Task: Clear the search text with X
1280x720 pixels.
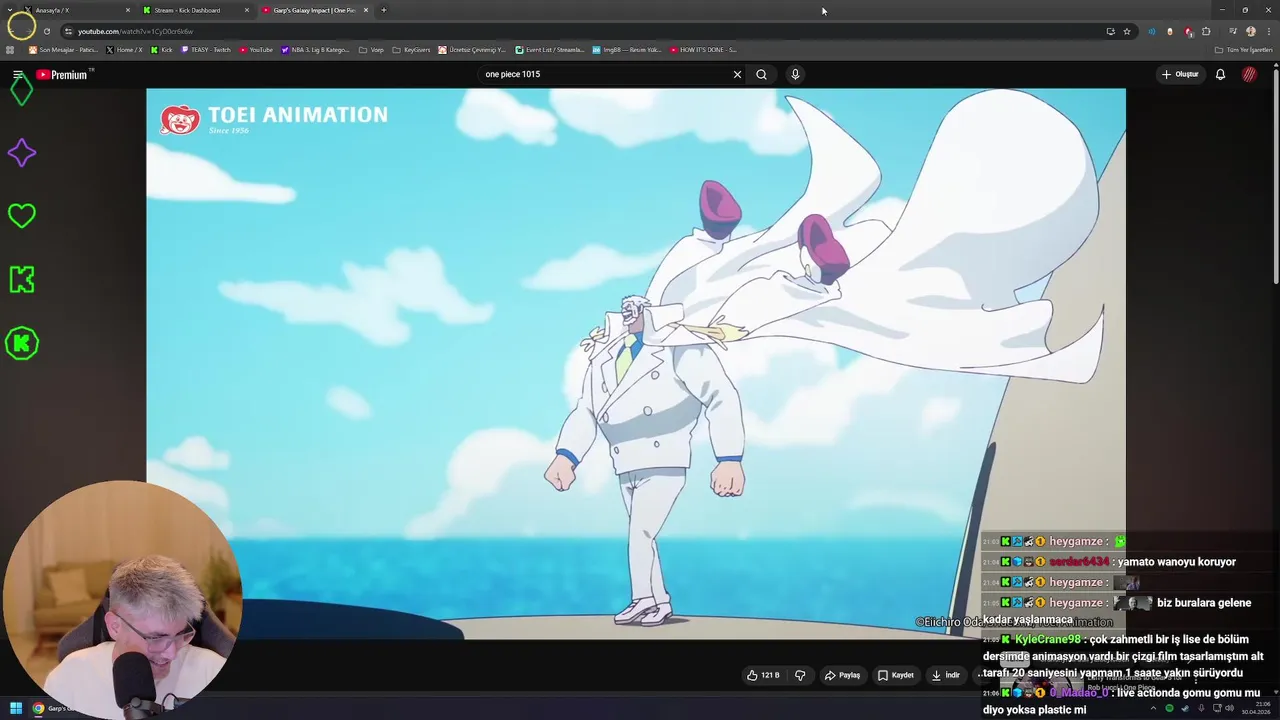Action: click(737, 74)
